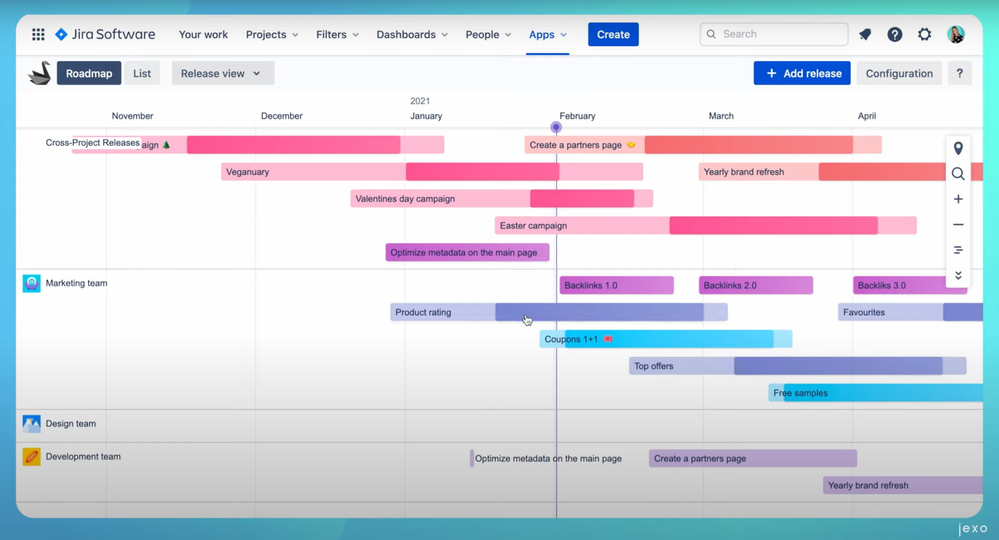The width and height of the screenshot is (999, 540).
Task: Click the today marker on the timeline
Action: coord(556,127)
